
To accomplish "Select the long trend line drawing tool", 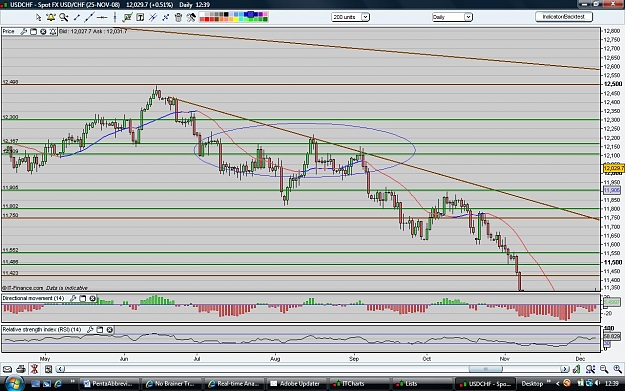I will [89, 17].
